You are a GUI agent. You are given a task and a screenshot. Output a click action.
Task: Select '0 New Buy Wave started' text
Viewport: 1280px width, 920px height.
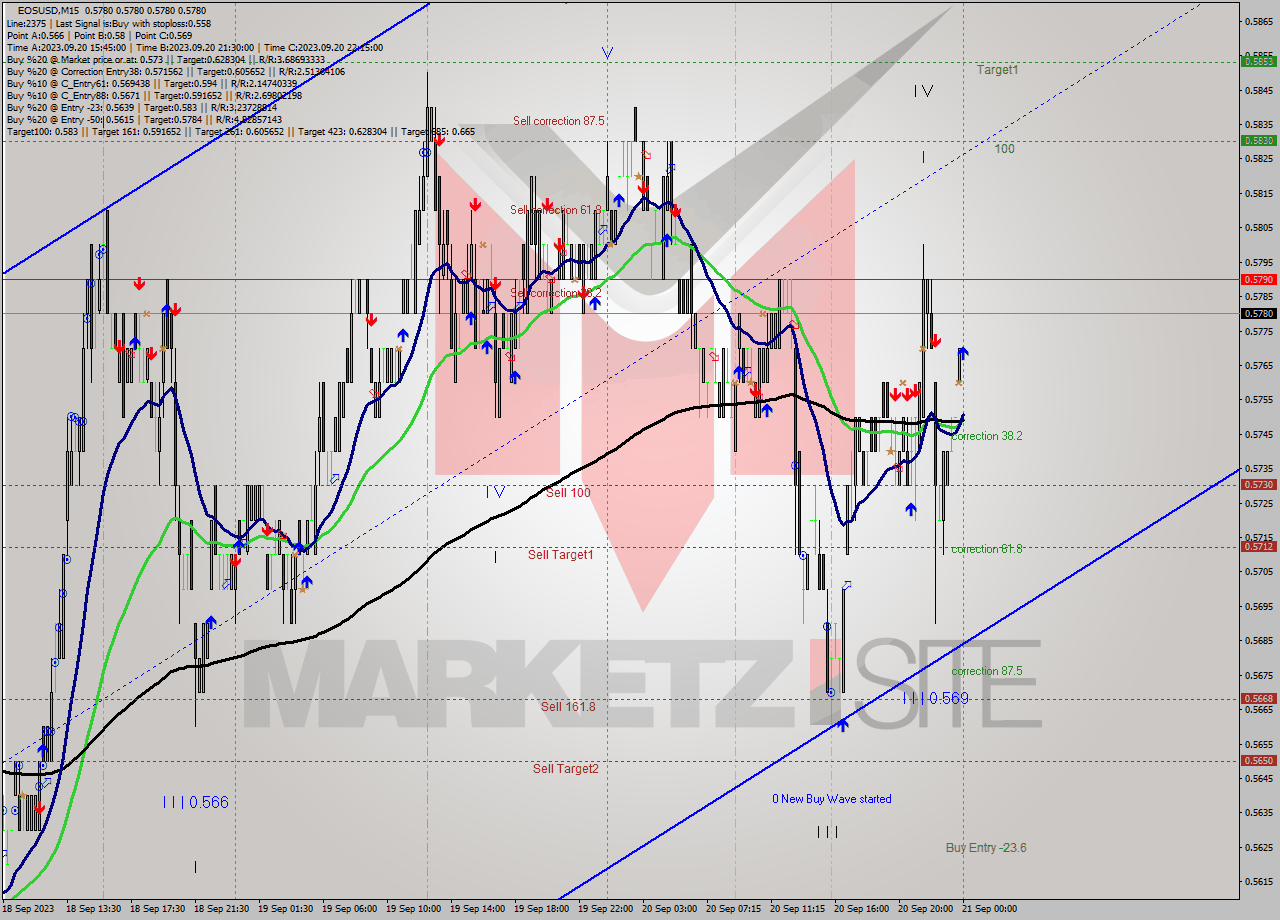831,799
